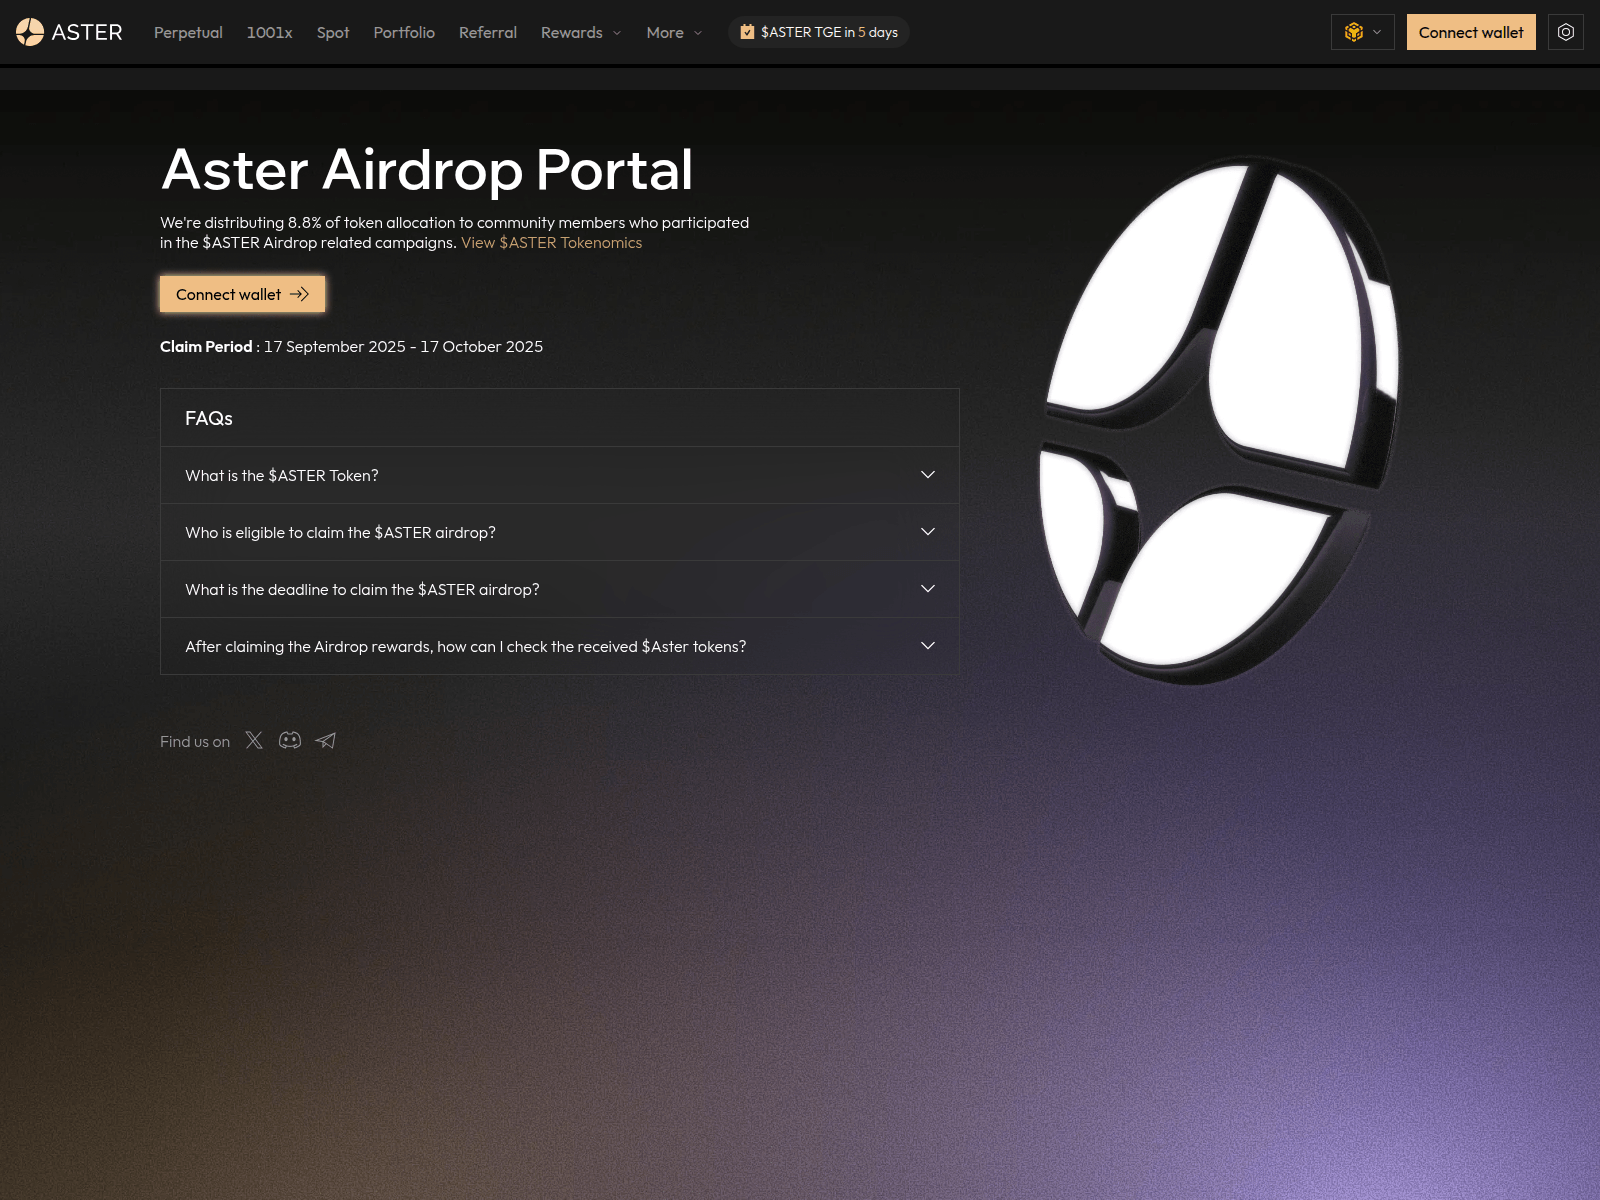Open settings via the hexagon icon
This screenshot has height=1200, width=1600.
click(1565, 31)
